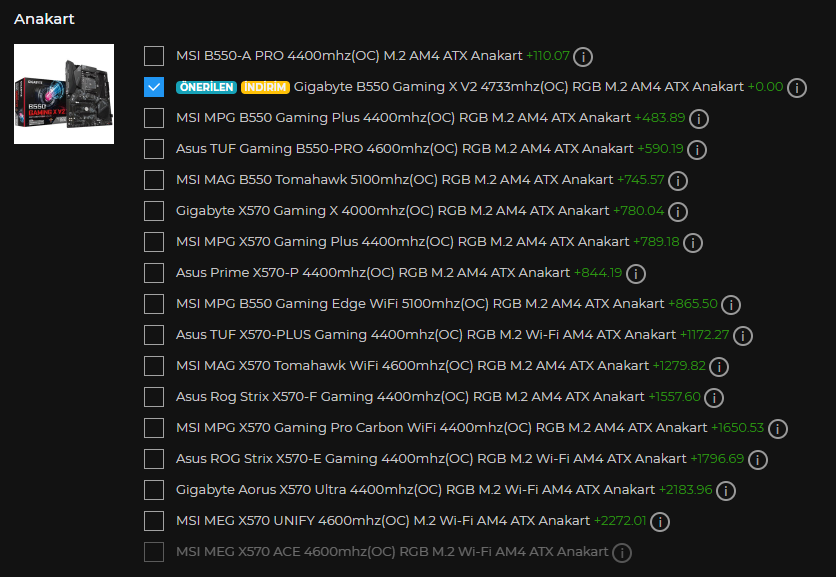The height and width of the screenshot is (577, 836).
Task: Click the Anakart section heading
Action: tap(44, 19)
